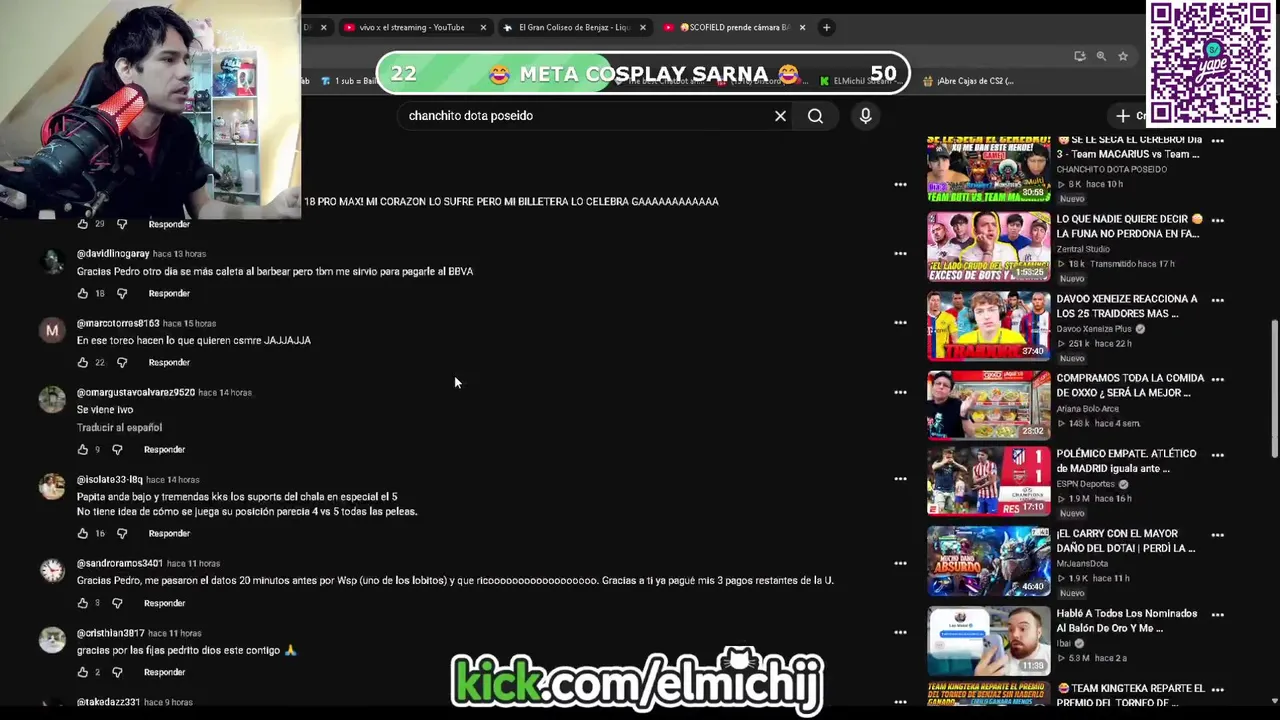Dislike the comment by @marcotorres8163

click(x=122, y=362)
